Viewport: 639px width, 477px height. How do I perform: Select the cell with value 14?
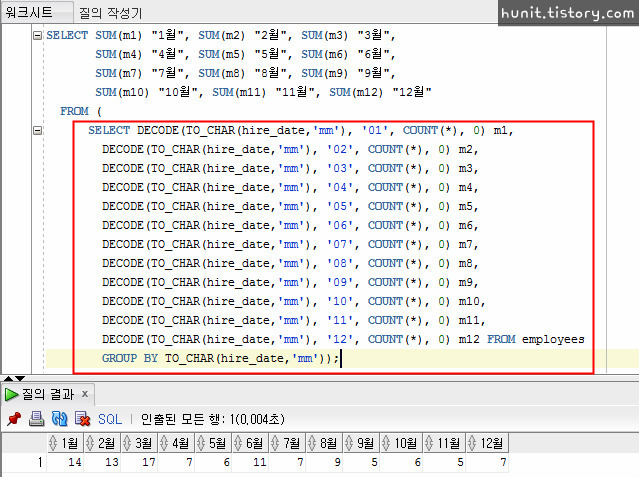click(66, 462)
